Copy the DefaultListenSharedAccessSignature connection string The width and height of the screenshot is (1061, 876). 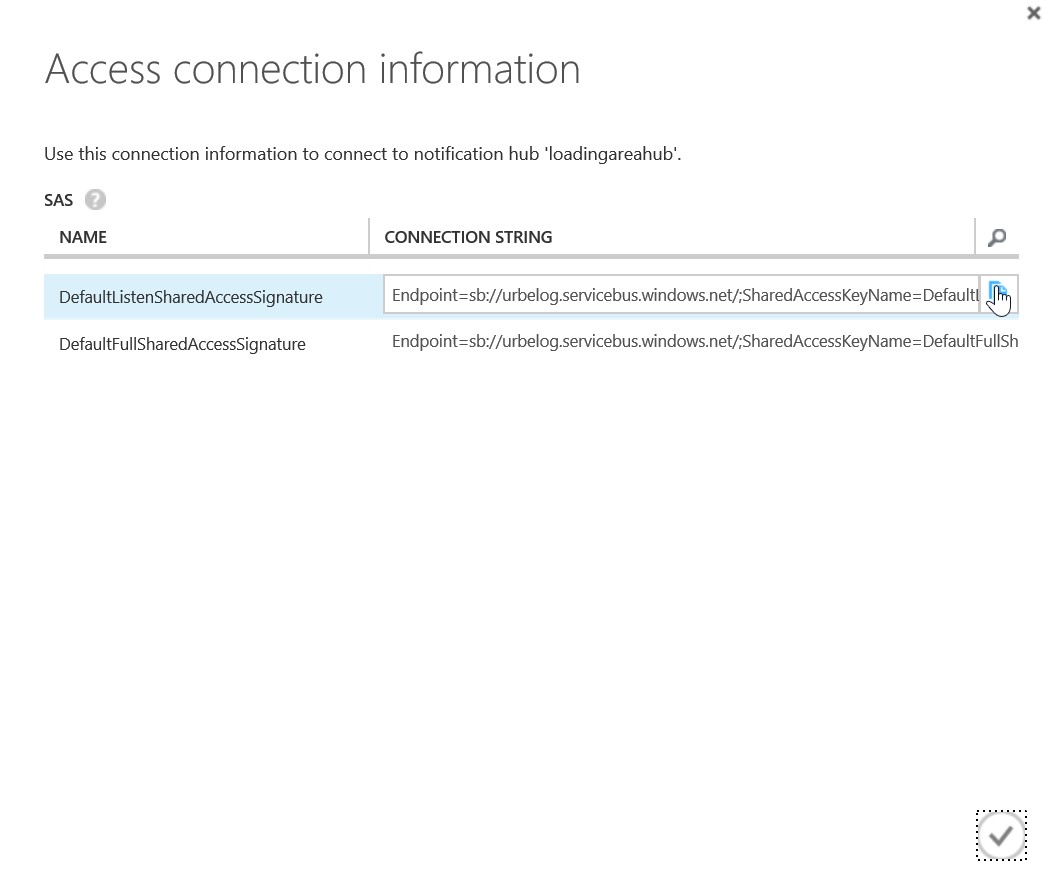click(x=998, y=294)
